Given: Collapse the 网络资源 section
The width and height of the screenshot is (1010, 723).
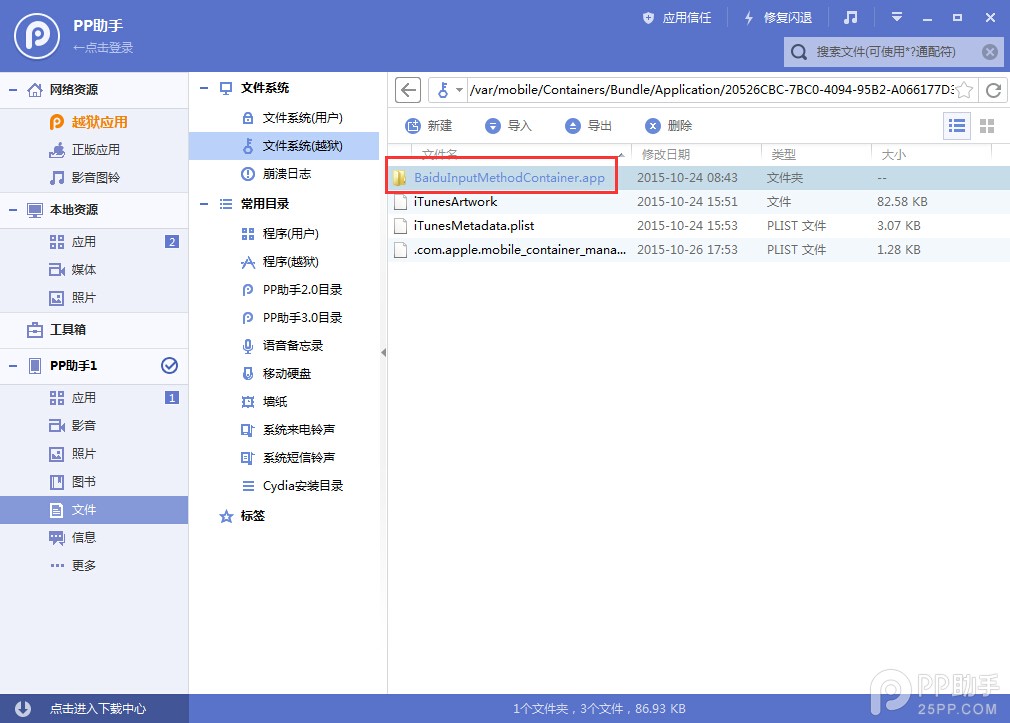Looking at the screenshot, I should click(13, 90).
